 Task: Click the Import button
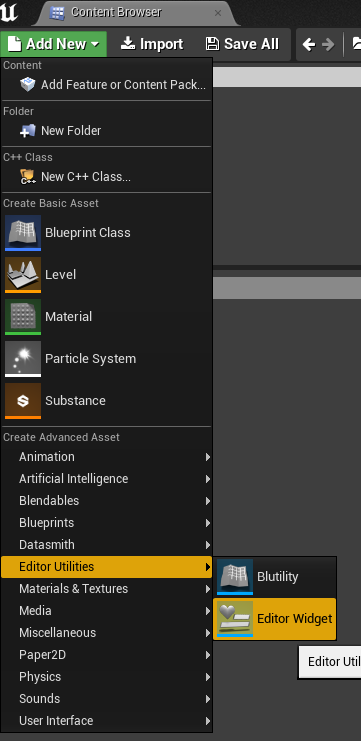(x=152, y=44)
